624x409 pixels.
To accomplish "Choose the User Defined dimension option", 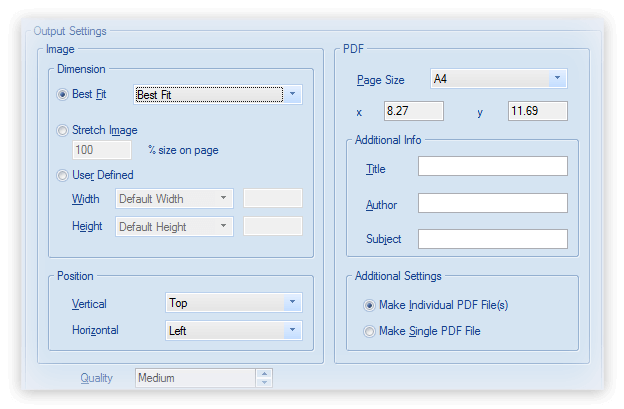I will tap(64, 175).
